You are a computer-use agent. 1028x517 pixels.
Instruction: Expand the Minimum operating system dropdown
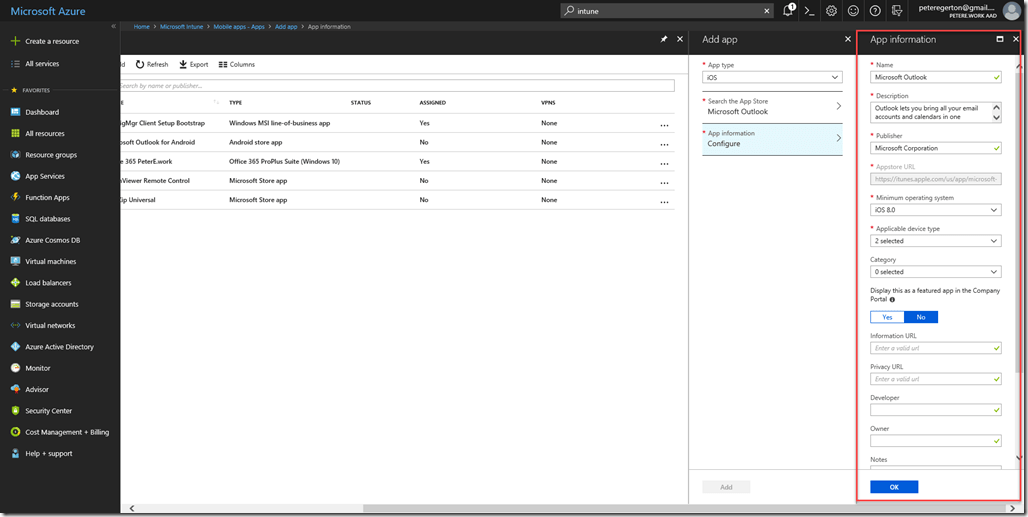935,210
